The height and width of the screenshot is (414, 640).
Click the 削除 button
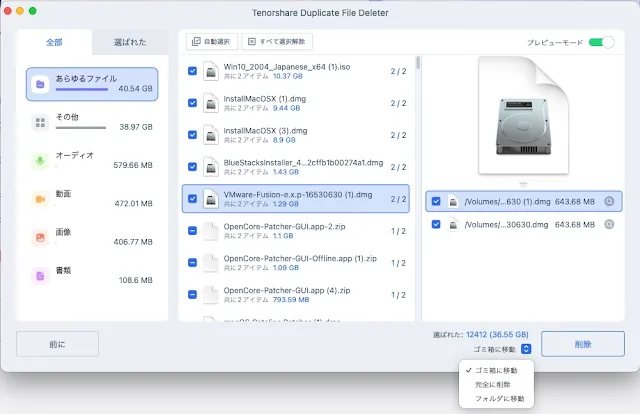[x=582, y=344]
